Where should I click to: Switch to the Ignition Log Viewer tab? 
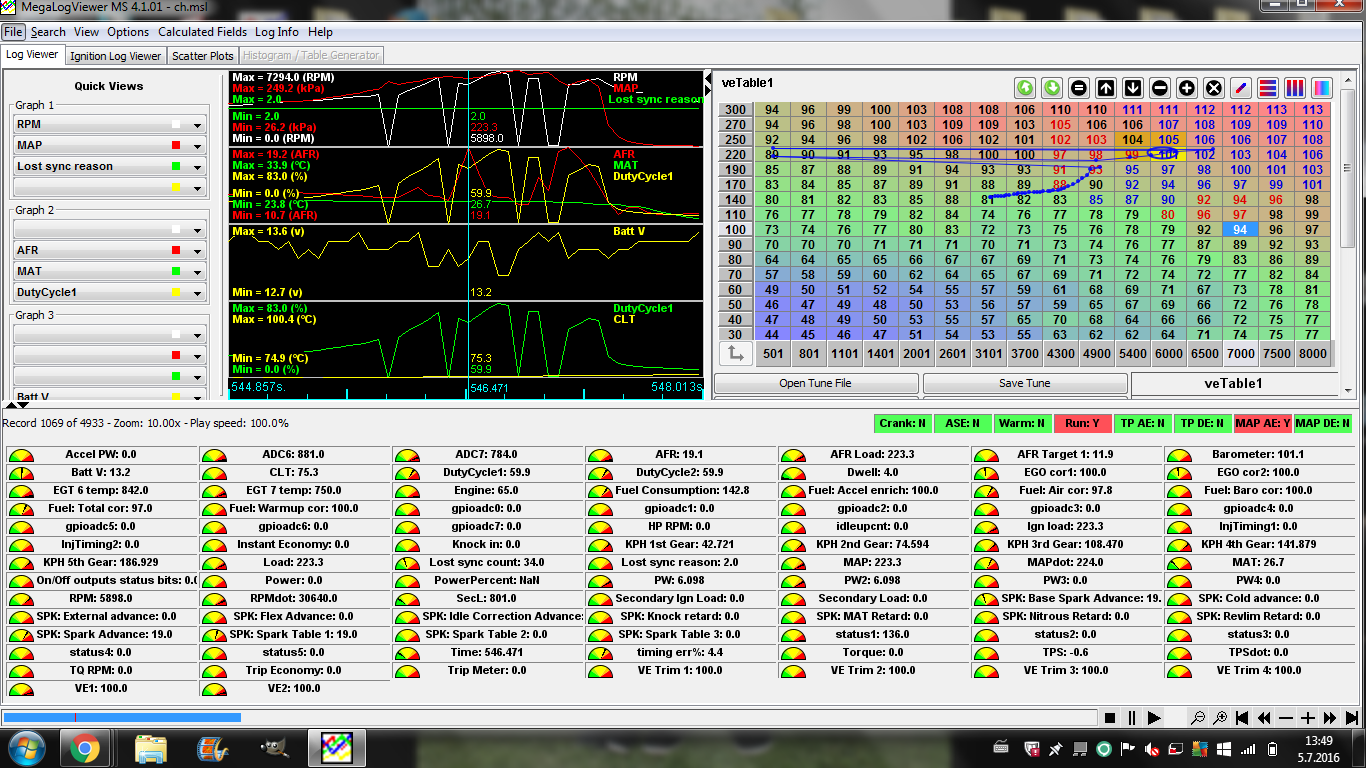[x=116, y=56]
